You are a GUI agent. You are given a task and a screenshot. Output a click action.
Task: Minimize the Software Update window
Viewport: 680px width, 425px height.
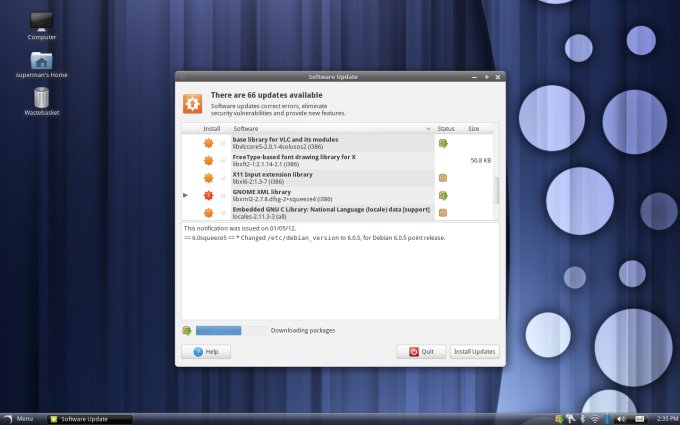click(474, 77)
